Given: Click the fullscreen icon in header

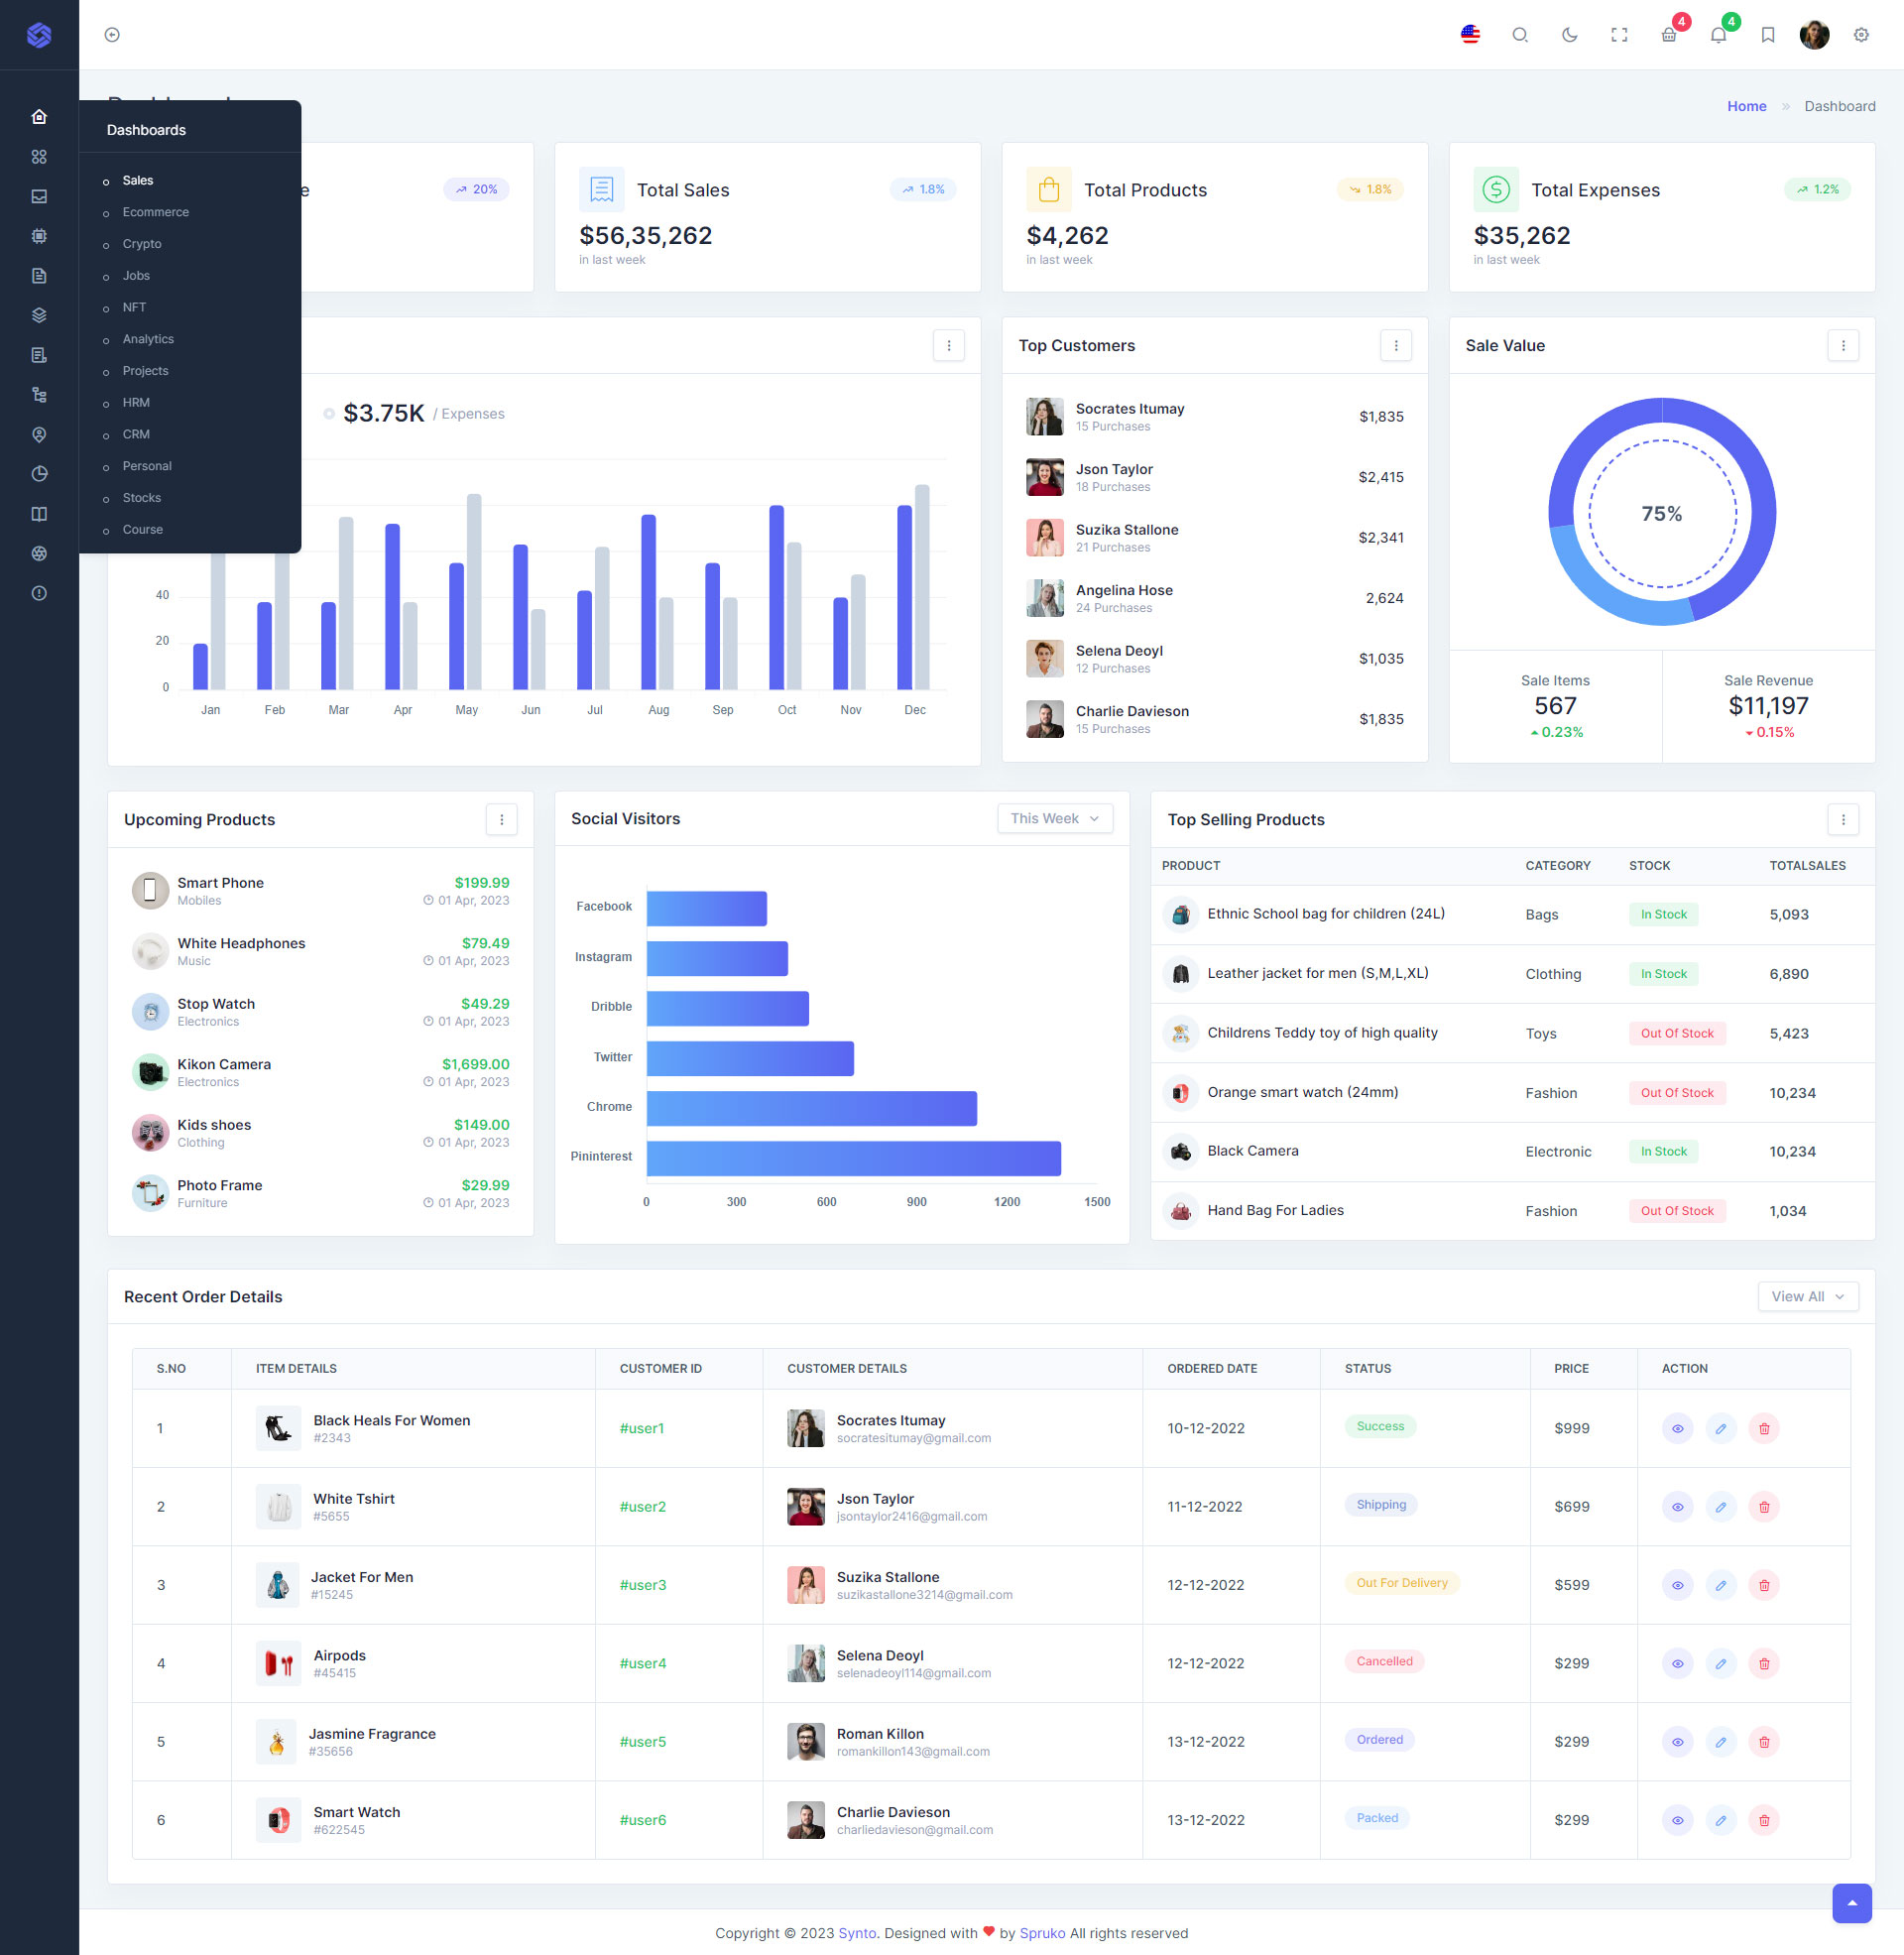Looking at the screenshot, I should coord(1619,35).
